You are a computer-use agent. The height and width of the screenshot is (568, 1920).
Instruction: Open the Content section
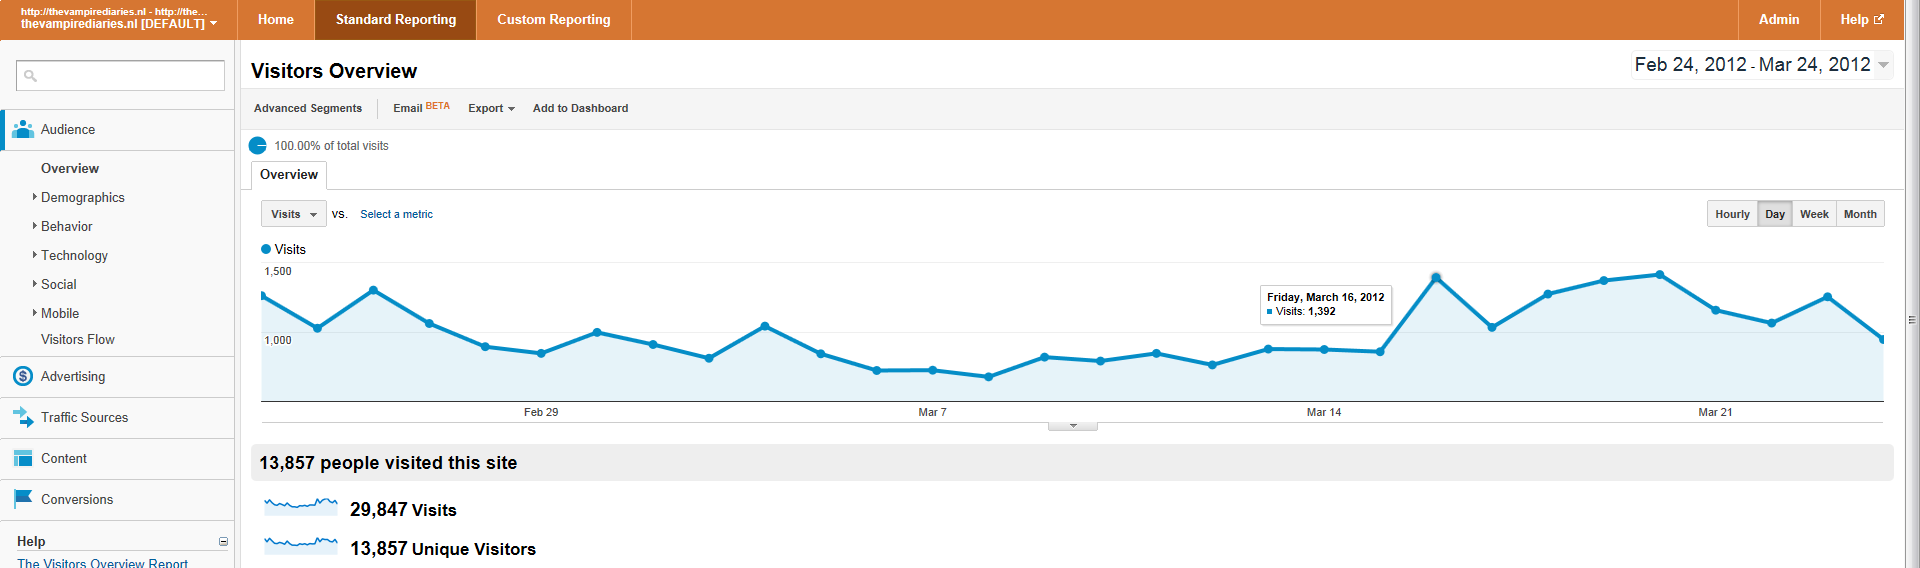click(117, 458)
